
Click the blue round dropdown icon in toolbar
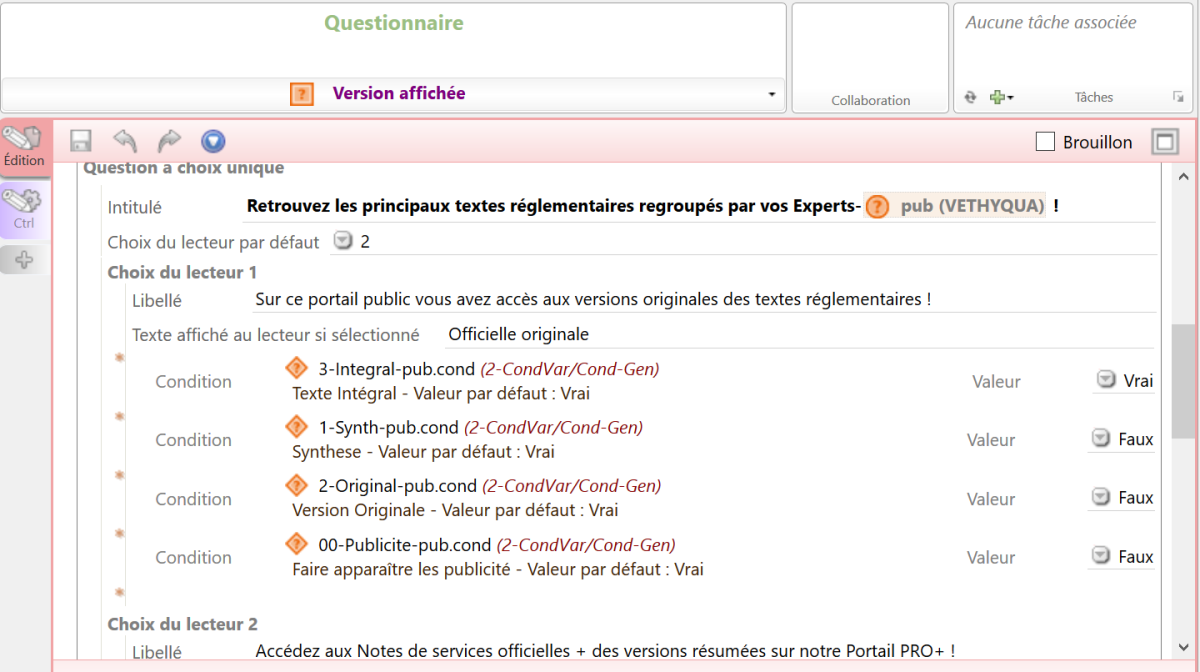click(213, 141)
